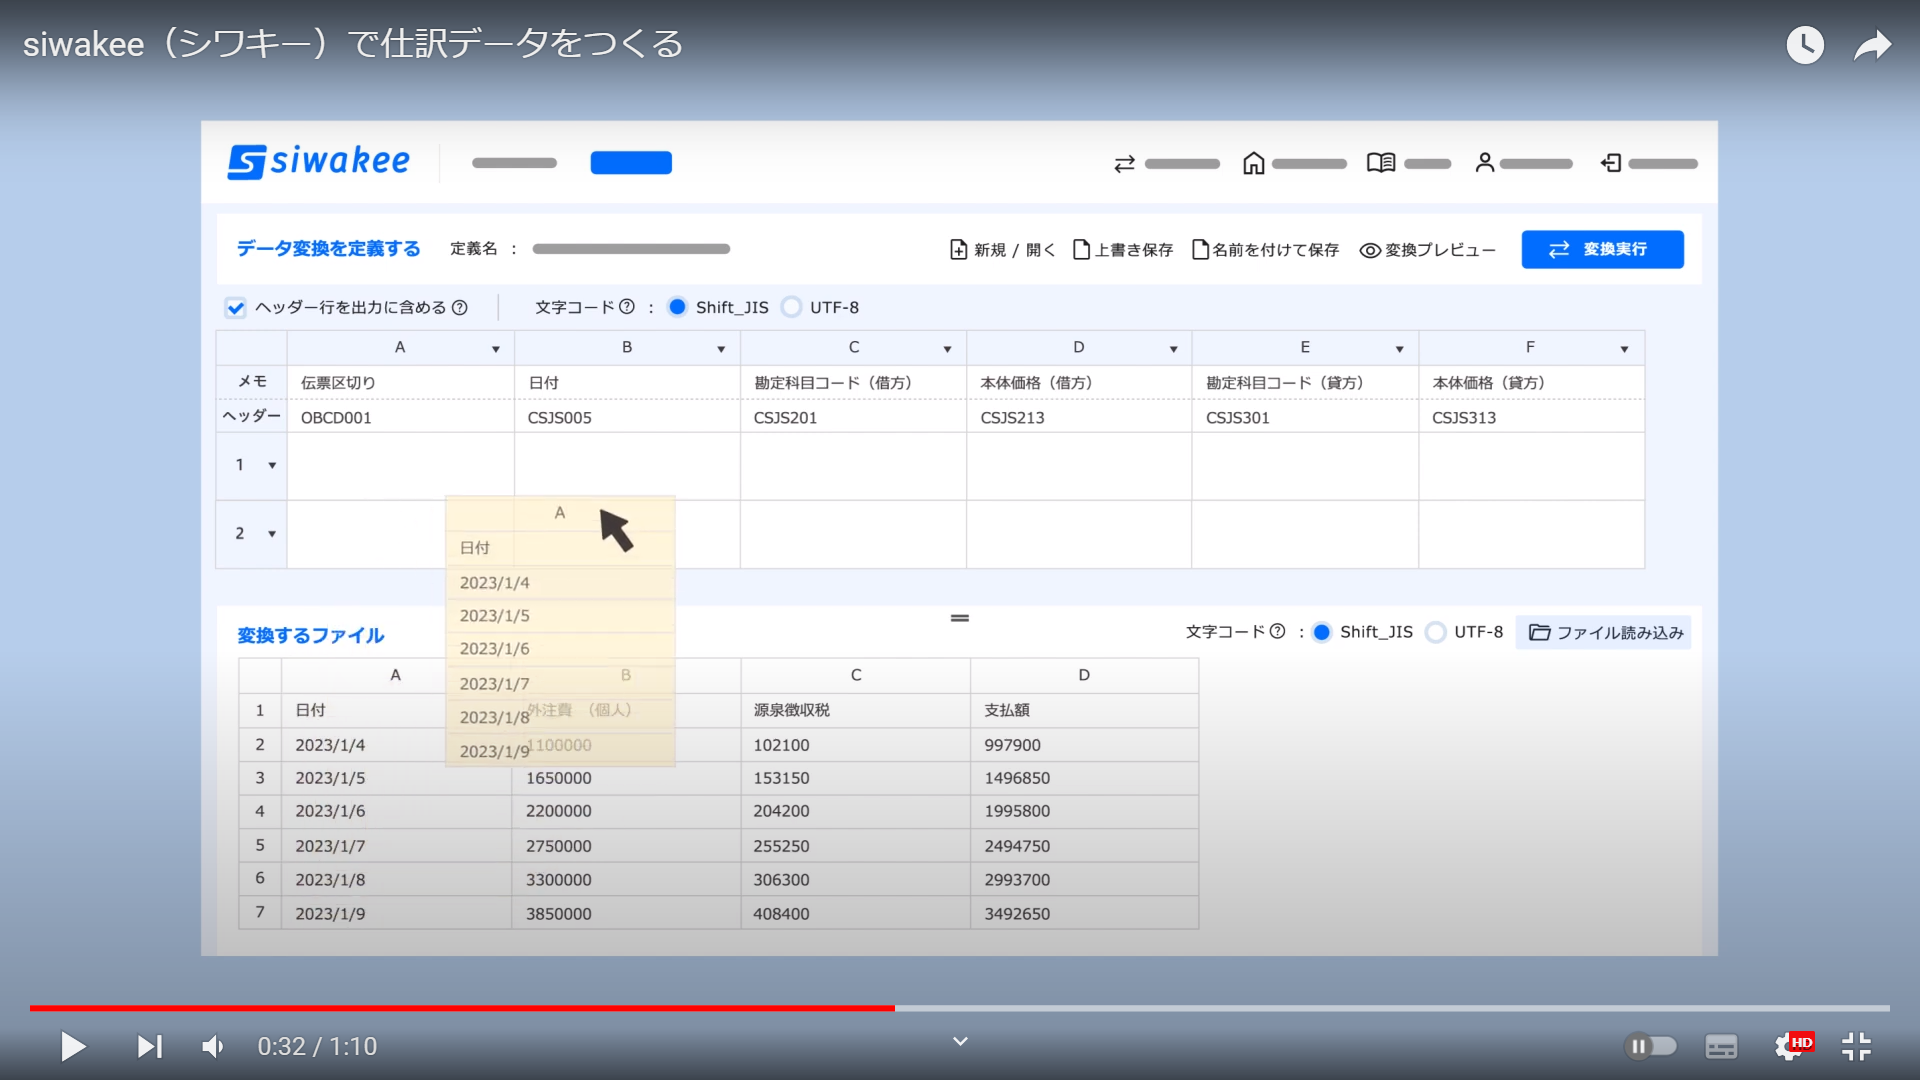Expand column F dropdown arrow

[1624, 349]
